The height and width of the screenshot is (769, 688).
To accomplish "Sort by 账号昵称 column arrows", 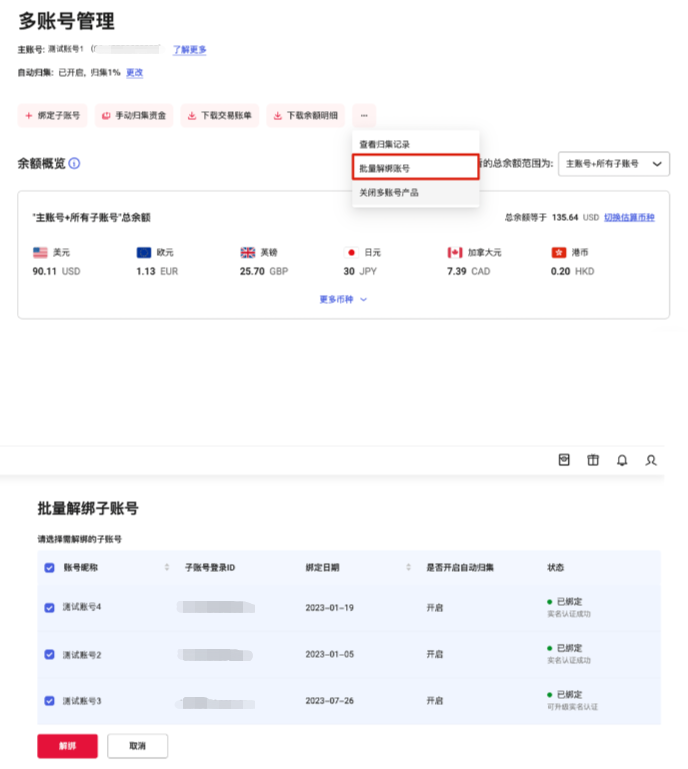I will [167, 567].
